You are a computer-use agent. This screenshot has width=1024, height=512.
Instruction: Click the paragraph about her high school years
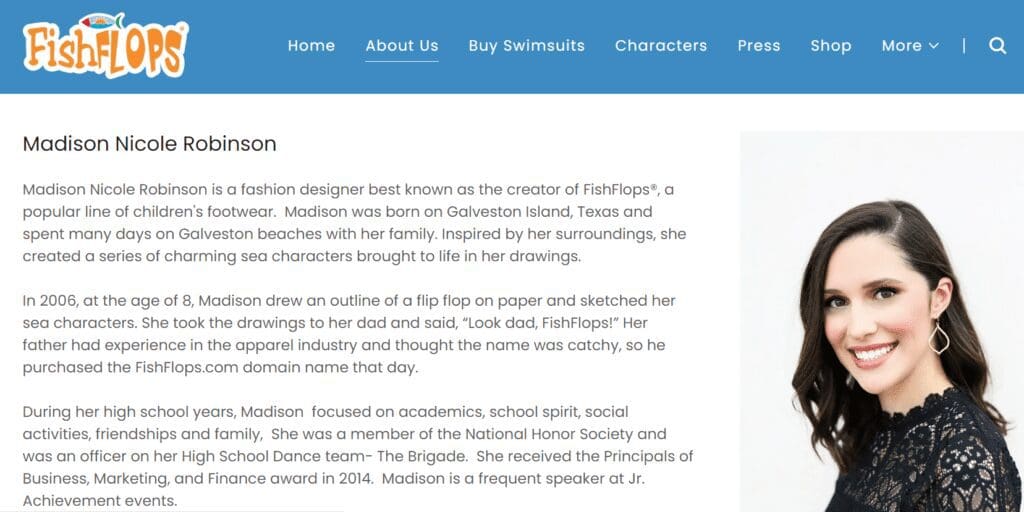coord(358,456)
